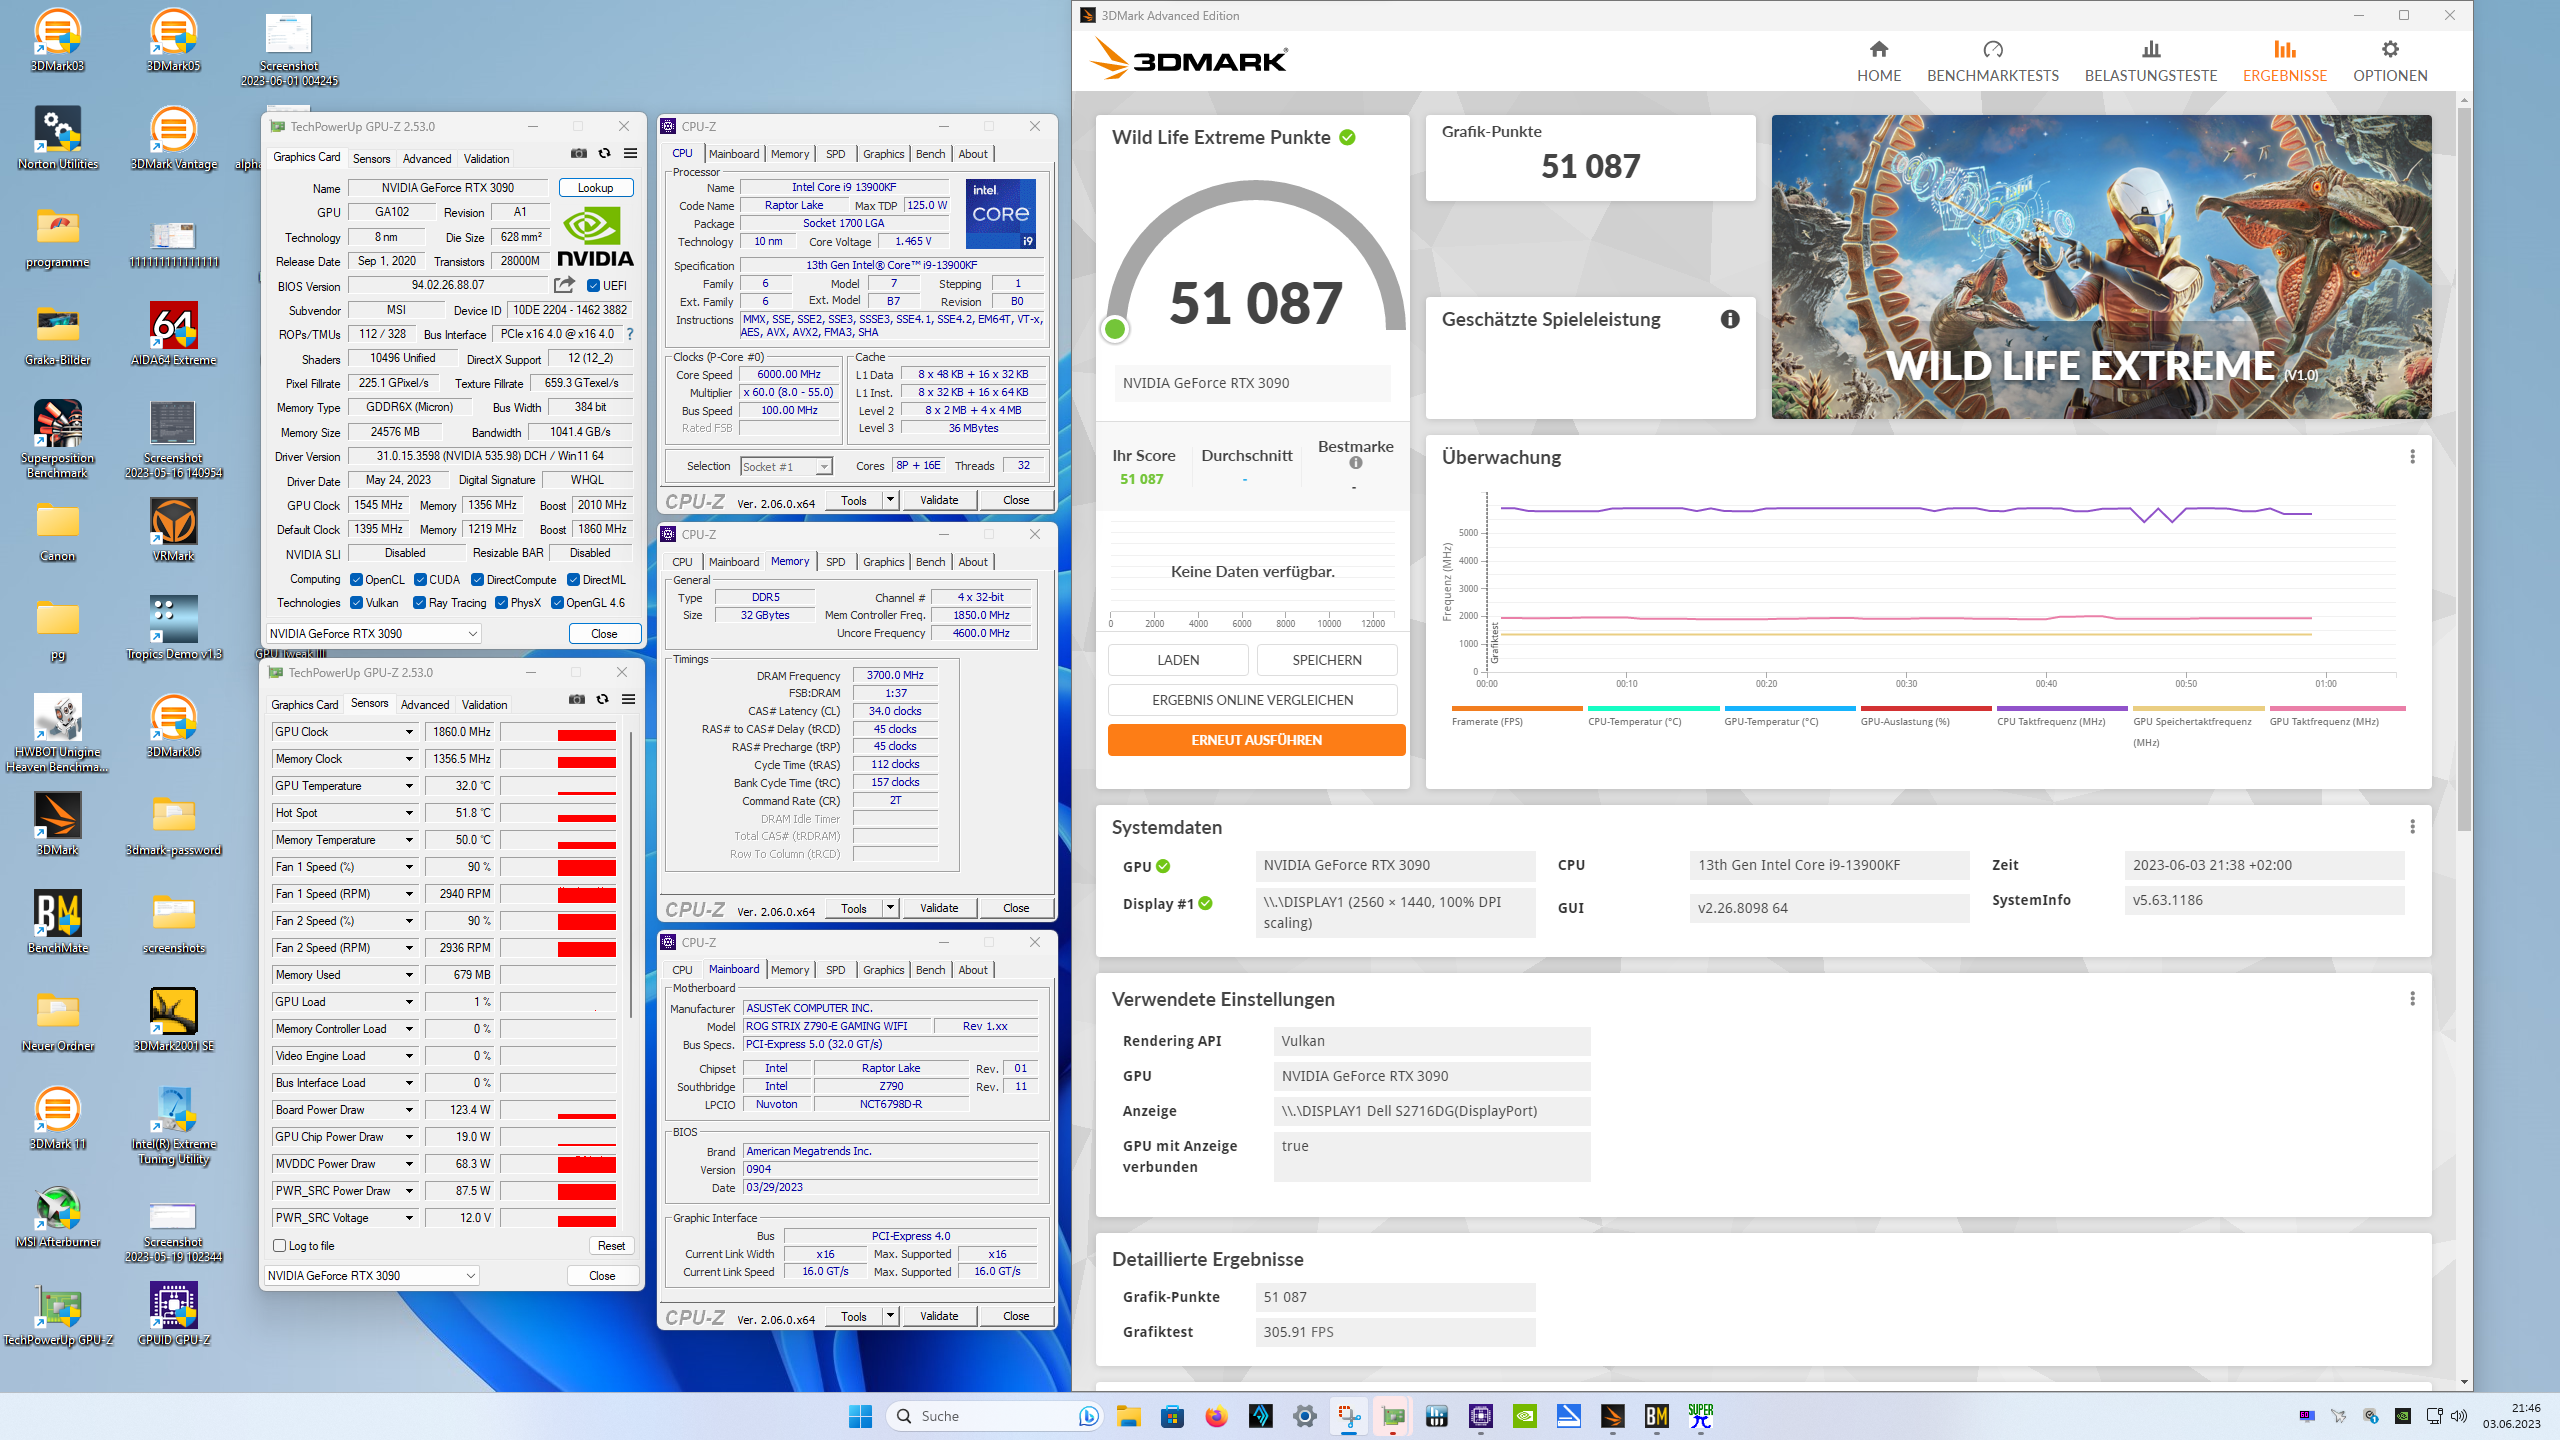2560x1440 pixels.
Task: Open BELASTUNGSTESTE in 3DMark
Action: tap(2150, 61)
